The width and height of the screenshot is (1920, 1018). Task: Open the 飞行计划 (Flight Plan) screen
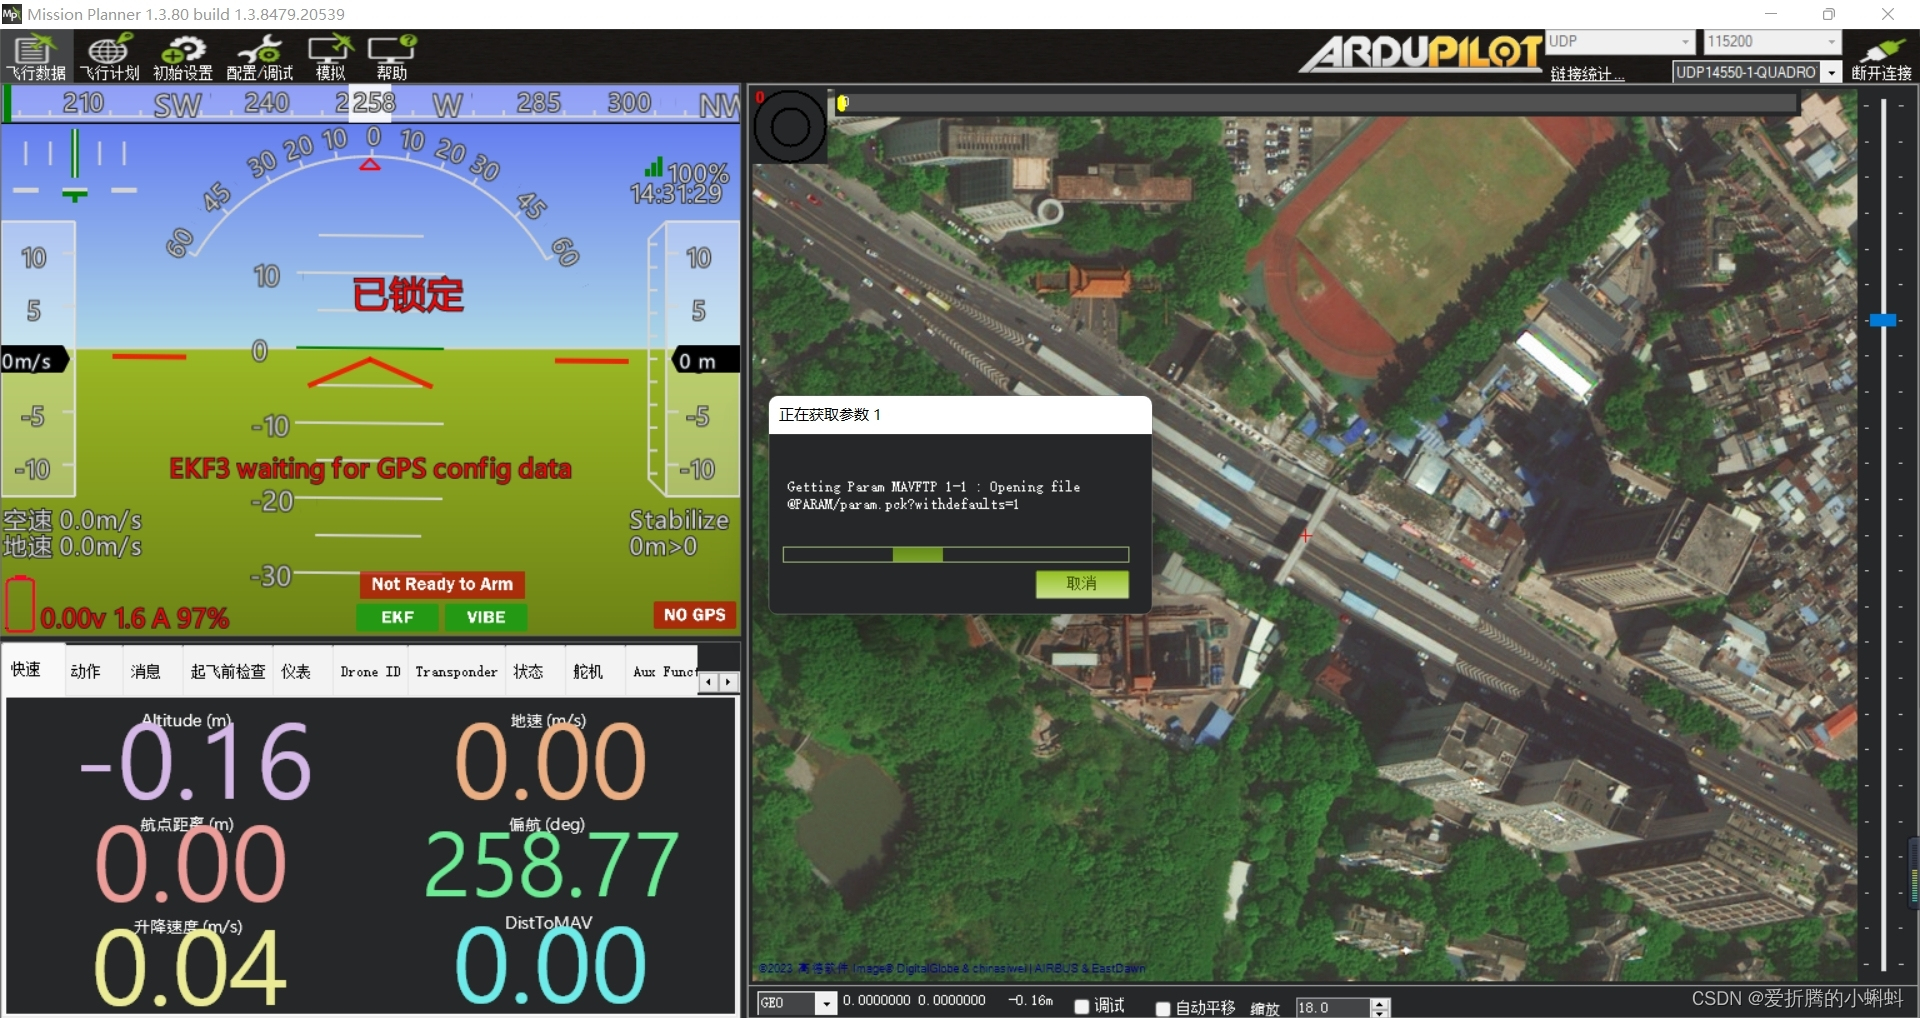tap(110, 57)
